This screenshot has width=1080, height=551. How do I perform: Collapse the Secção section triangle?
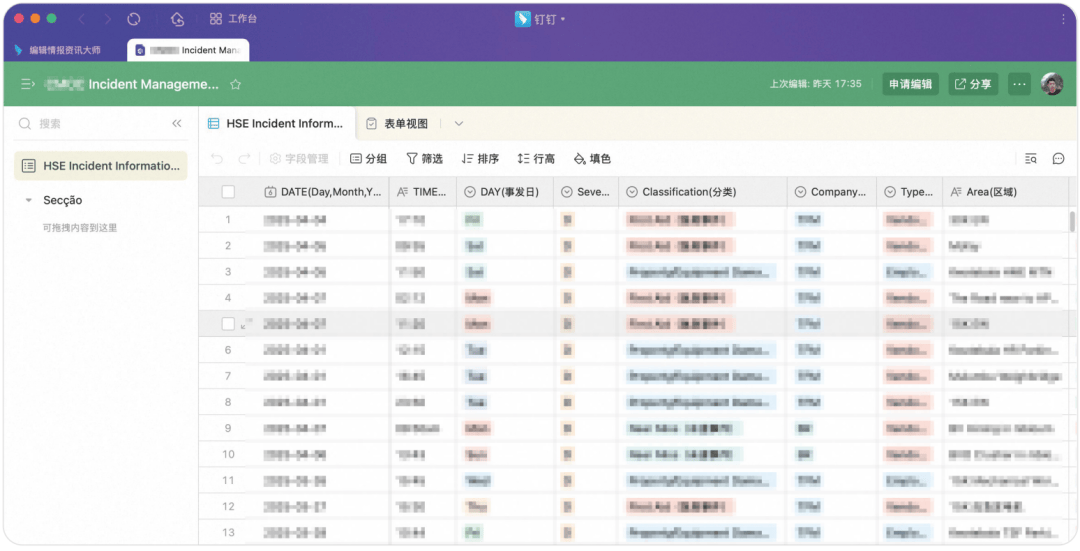click(29, 201)
